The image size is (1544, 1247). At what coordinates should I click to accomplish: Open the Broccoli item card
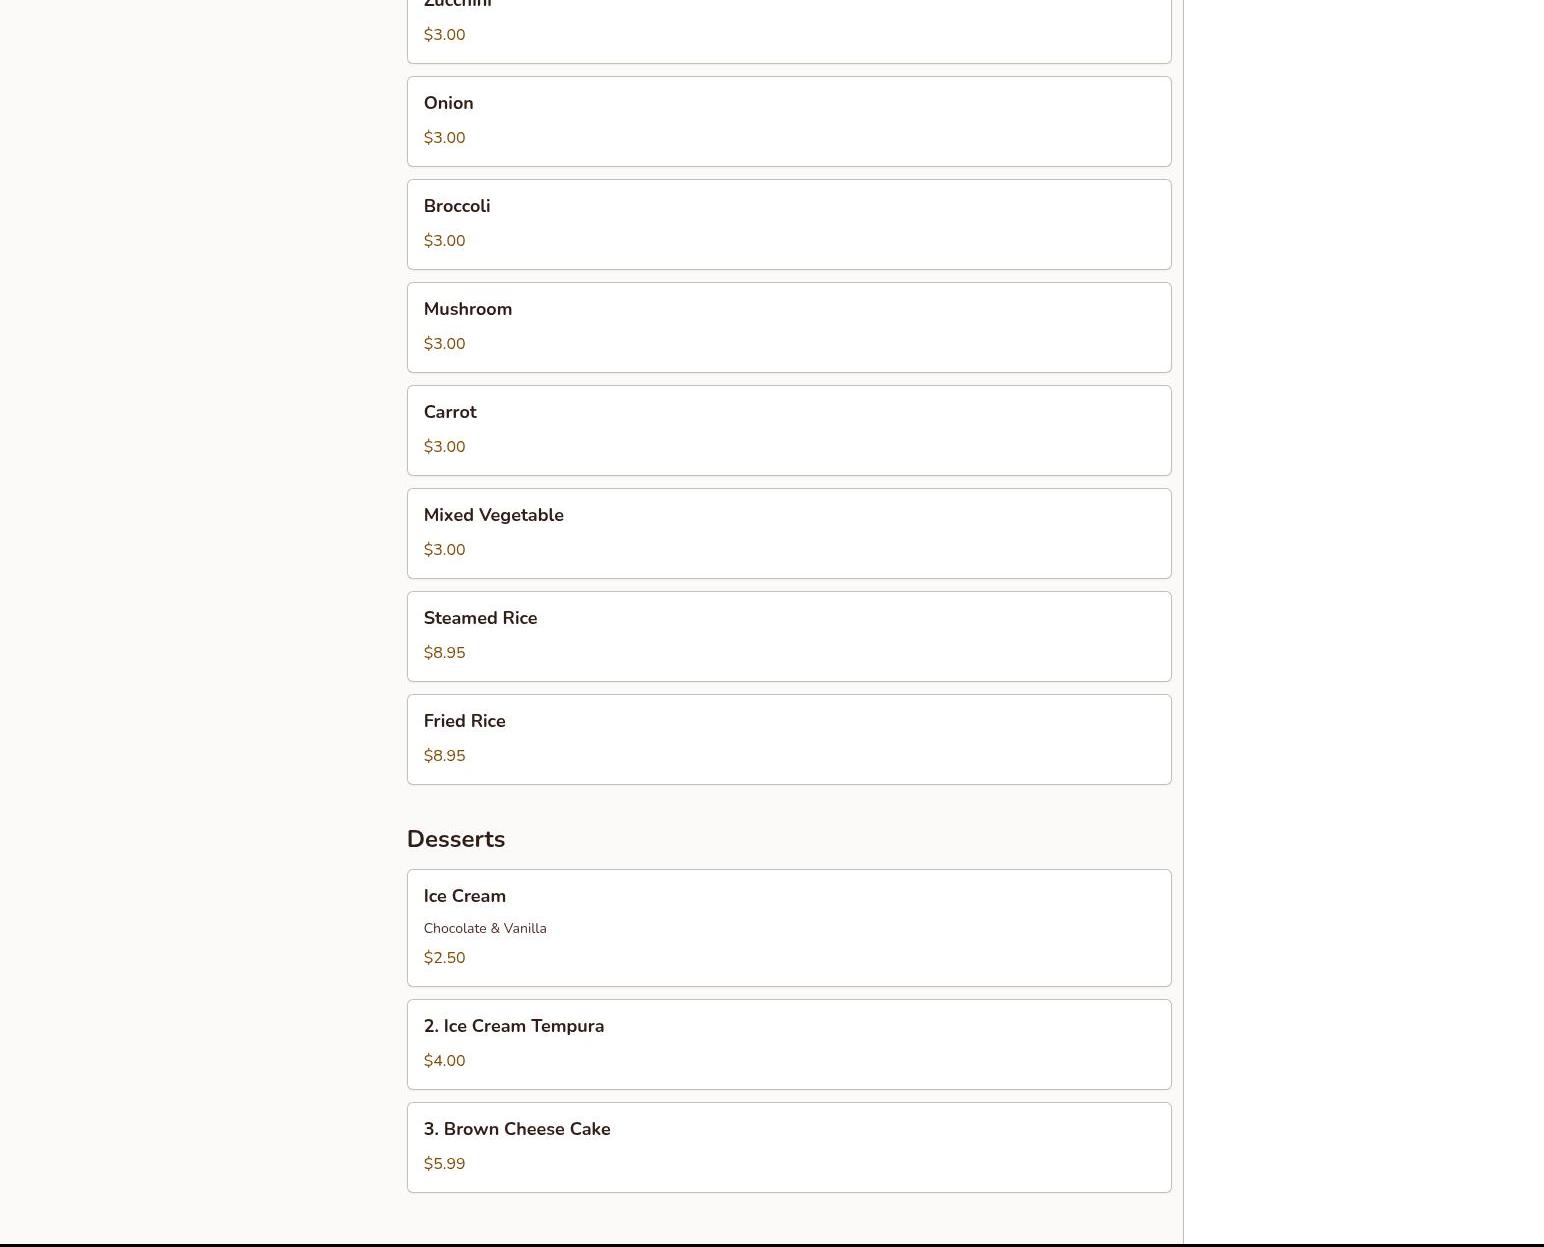(x=789, y=224)
